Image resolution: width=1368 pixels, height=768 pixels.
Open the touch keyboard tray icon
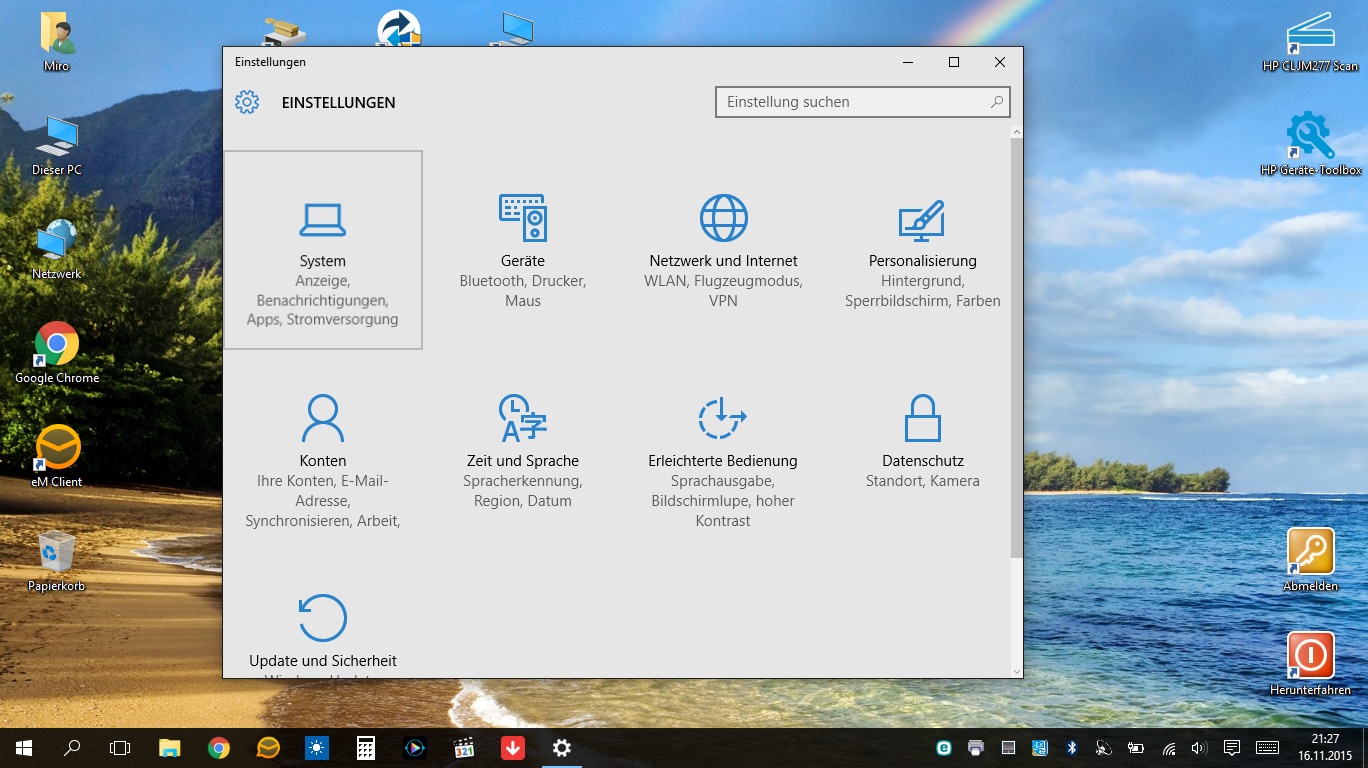click(x=1267, y=748)
